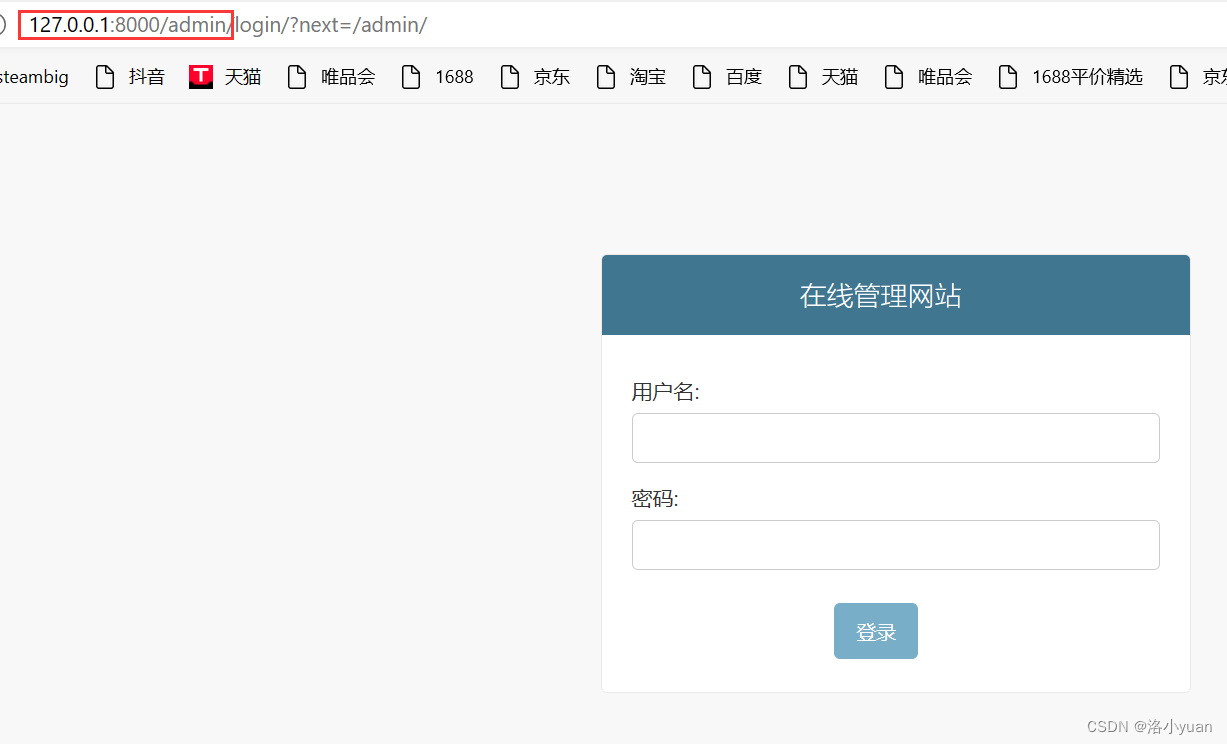Screen dimensions: 1227x744
Task: Focus the 用户名 input field
Action: tap(895, 438)
